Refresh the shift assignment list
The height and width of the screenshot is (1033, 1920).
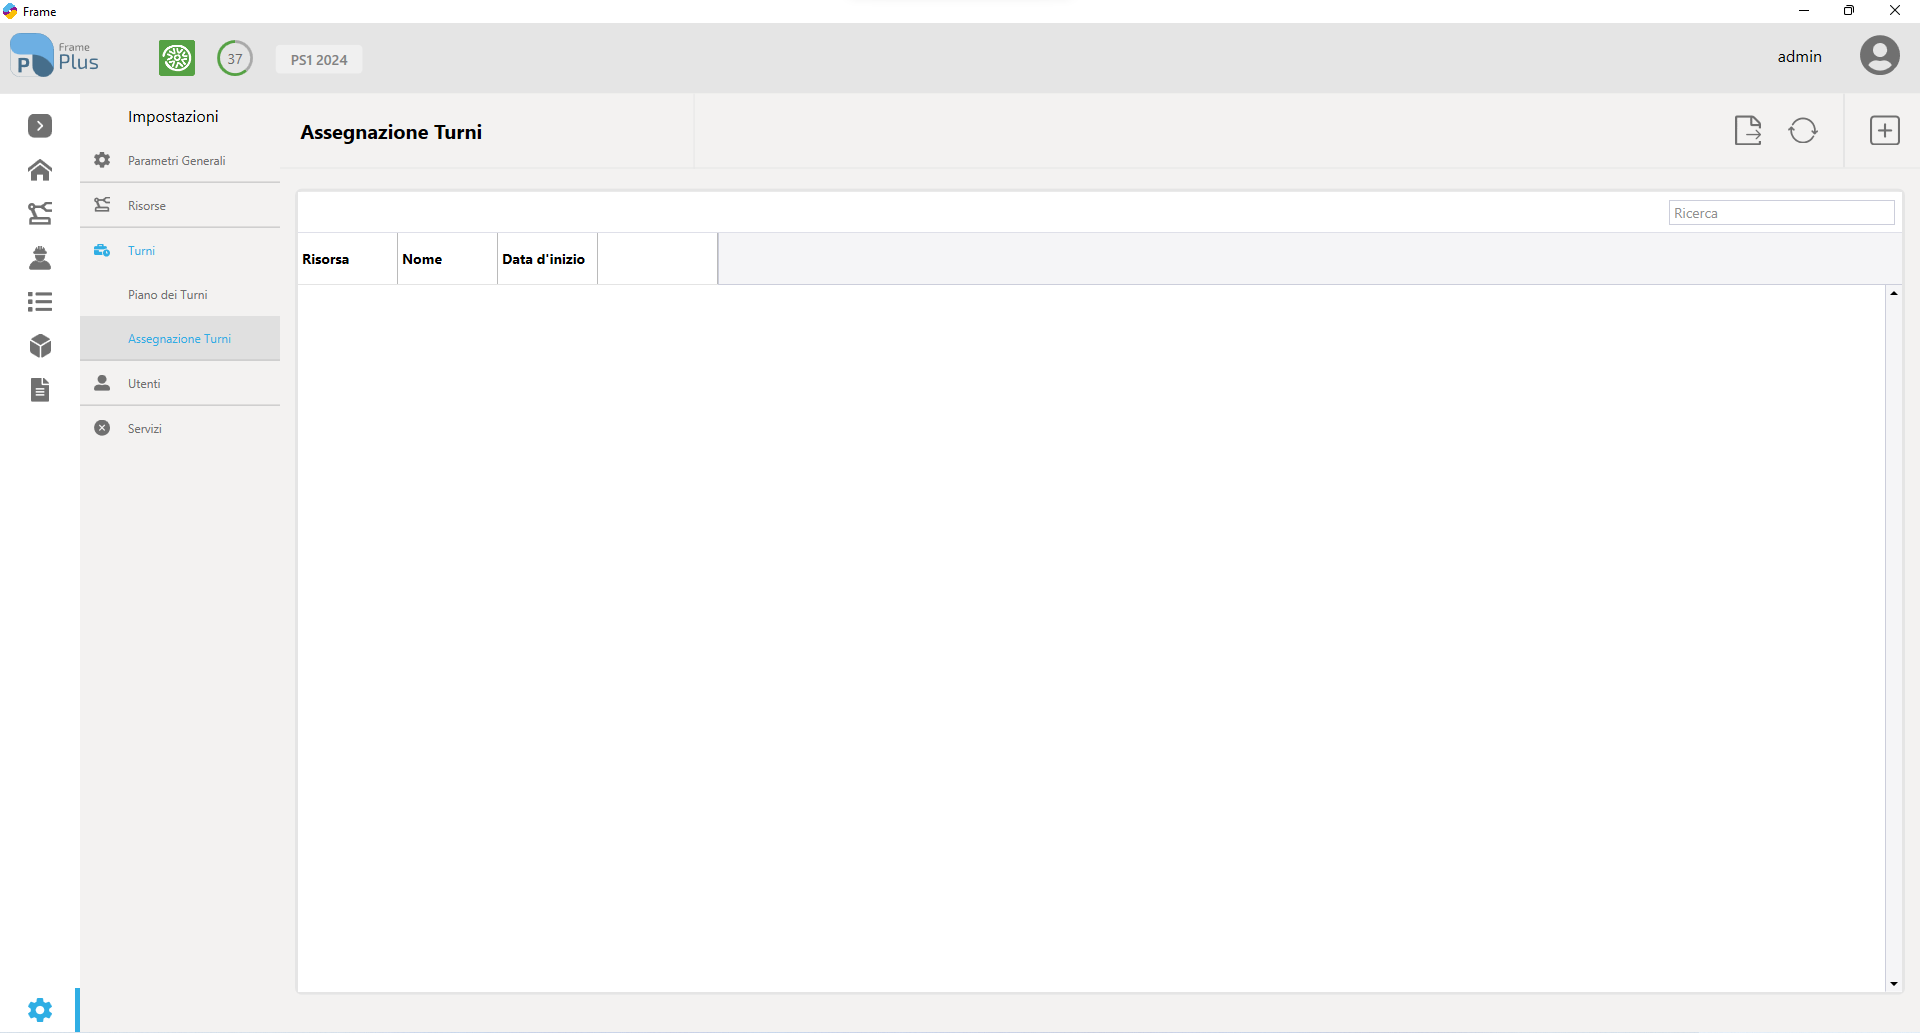(x=1803, y=130)
